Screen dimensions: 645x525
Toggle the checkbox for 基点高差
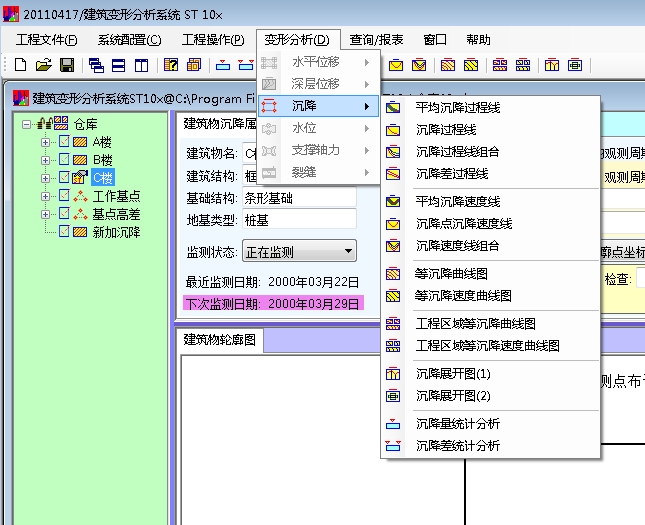click(64, 214)
